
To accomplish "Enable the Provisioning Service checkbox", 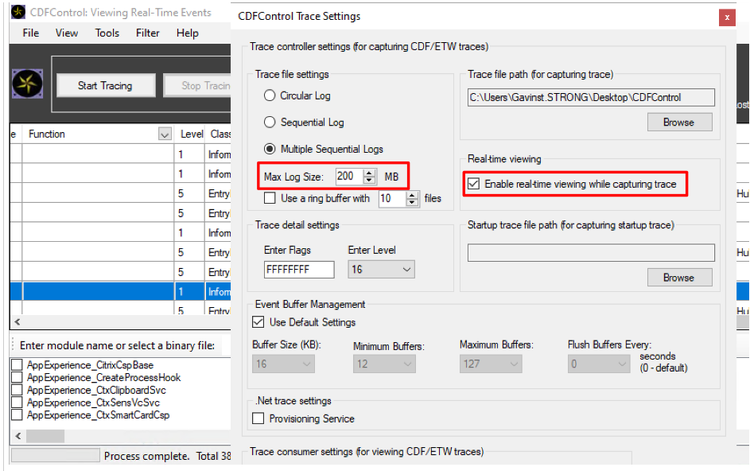I will [x=258, y=418].
